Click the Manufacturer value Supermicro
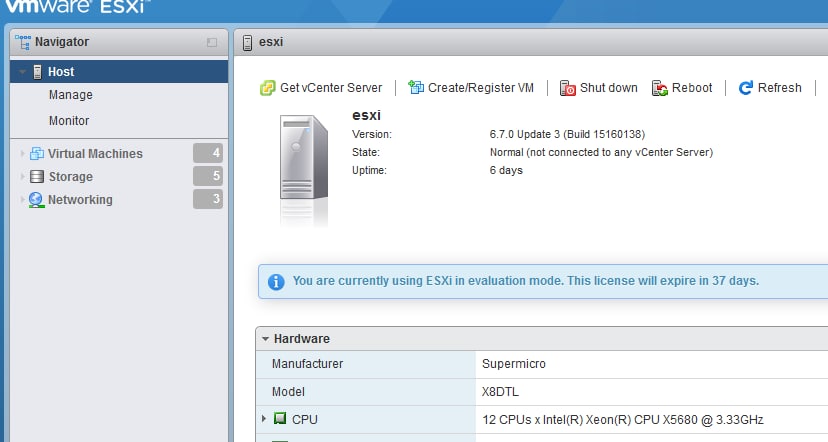Screen dimensions: 828x442 514,364
